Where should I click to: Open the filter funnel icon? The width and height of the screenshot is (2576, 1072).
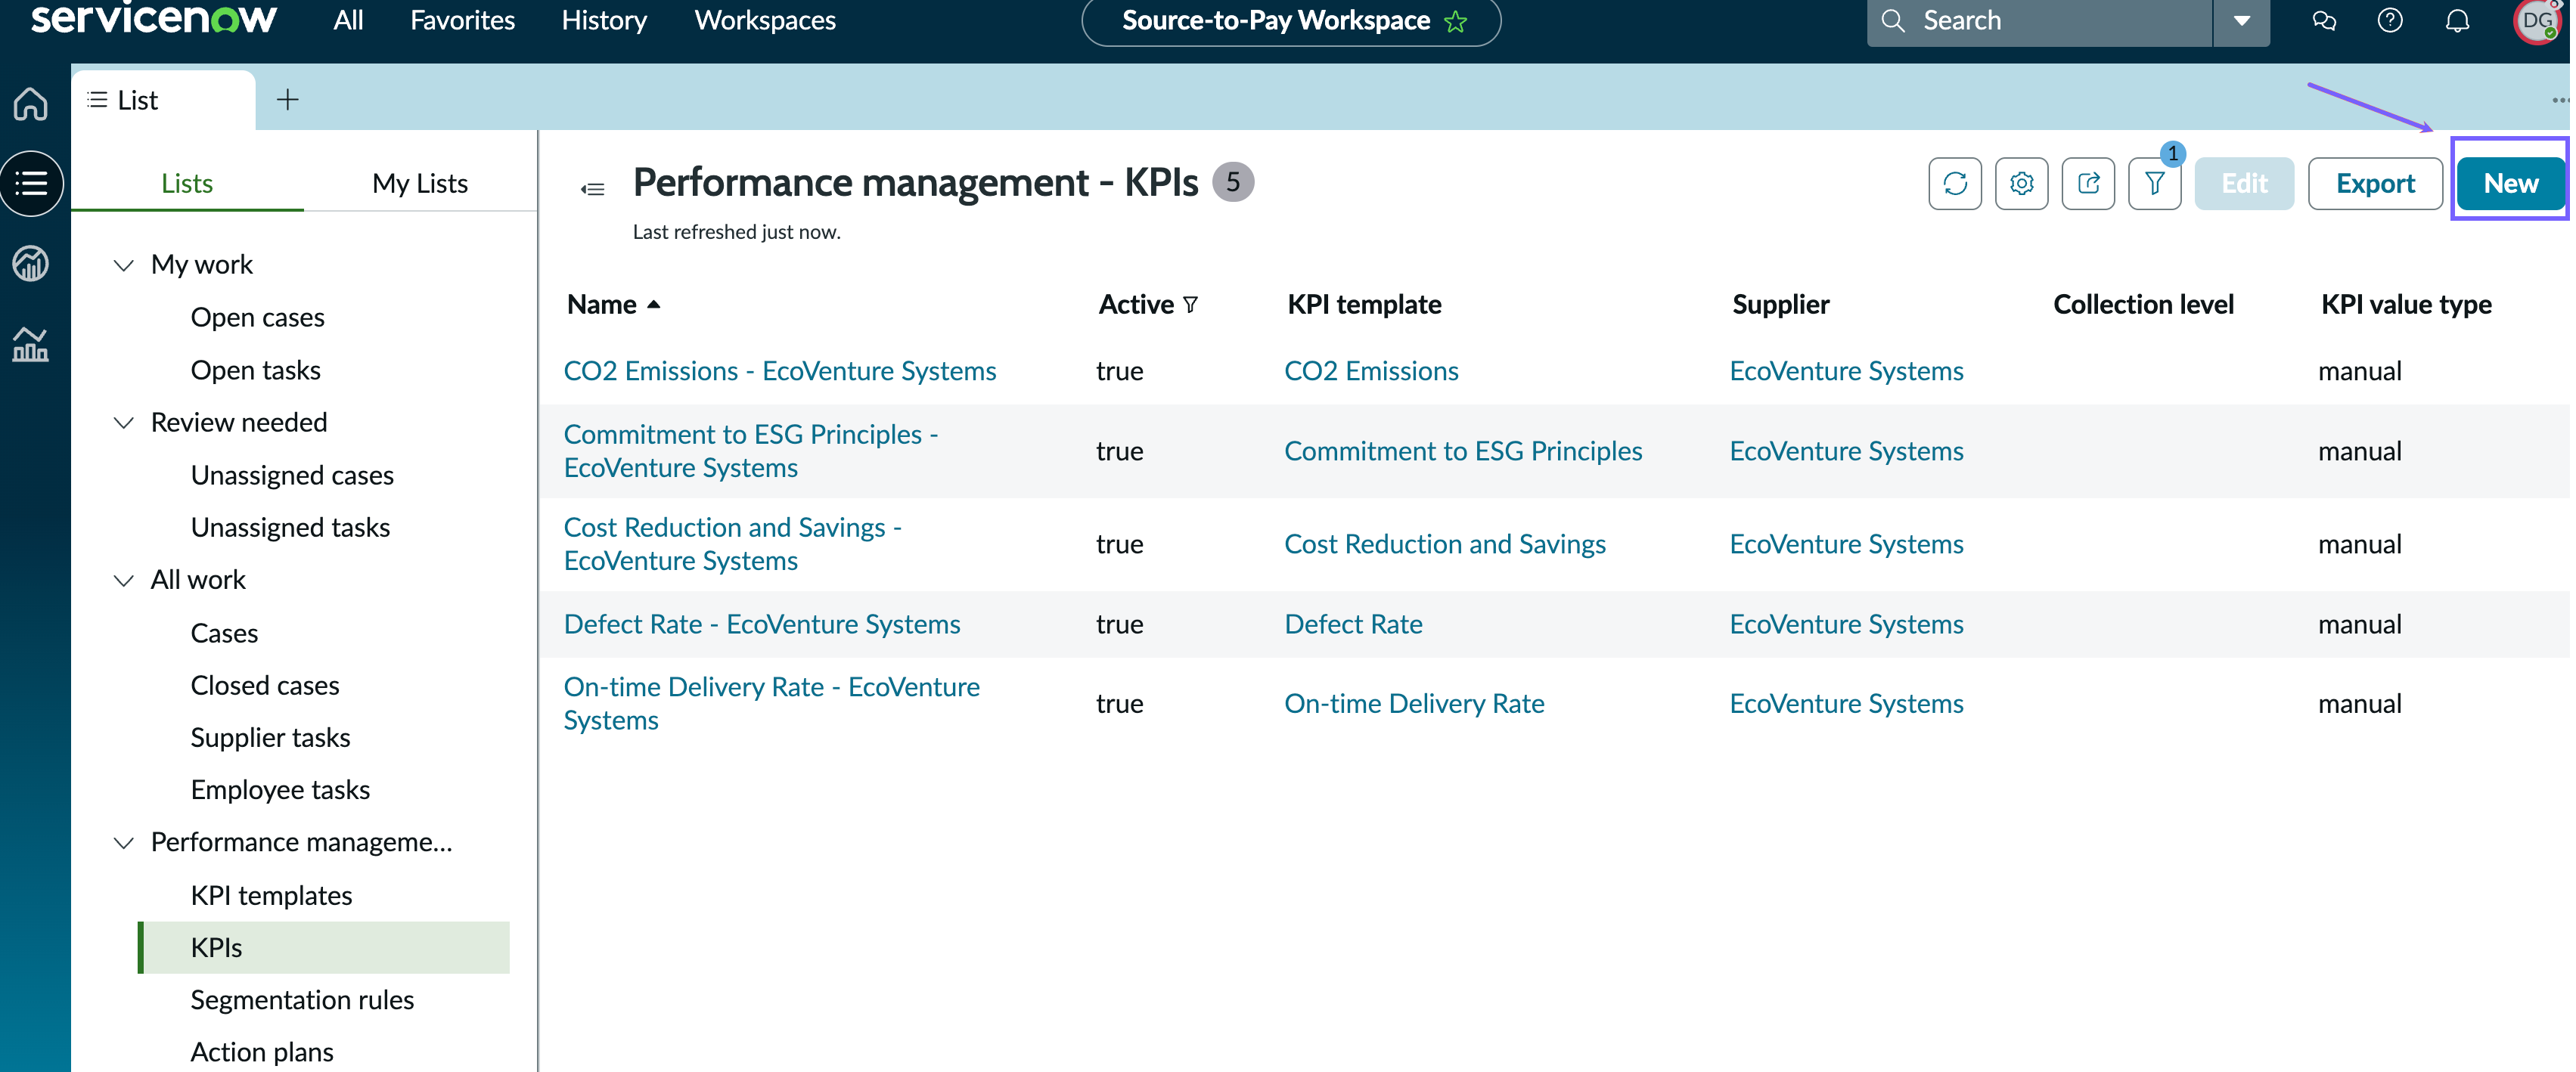[x=2154, y=184]
